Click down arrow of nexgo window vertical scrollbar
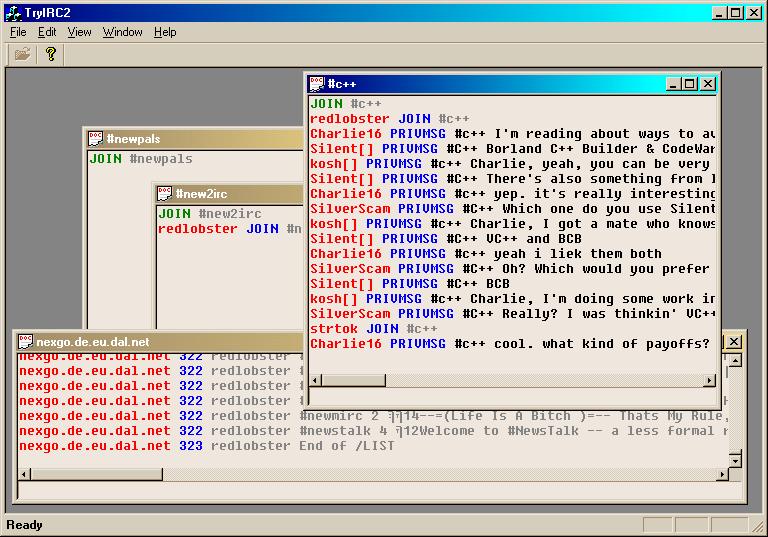Image resolution: width=768 pixels, height=537 pixels. 735,460
